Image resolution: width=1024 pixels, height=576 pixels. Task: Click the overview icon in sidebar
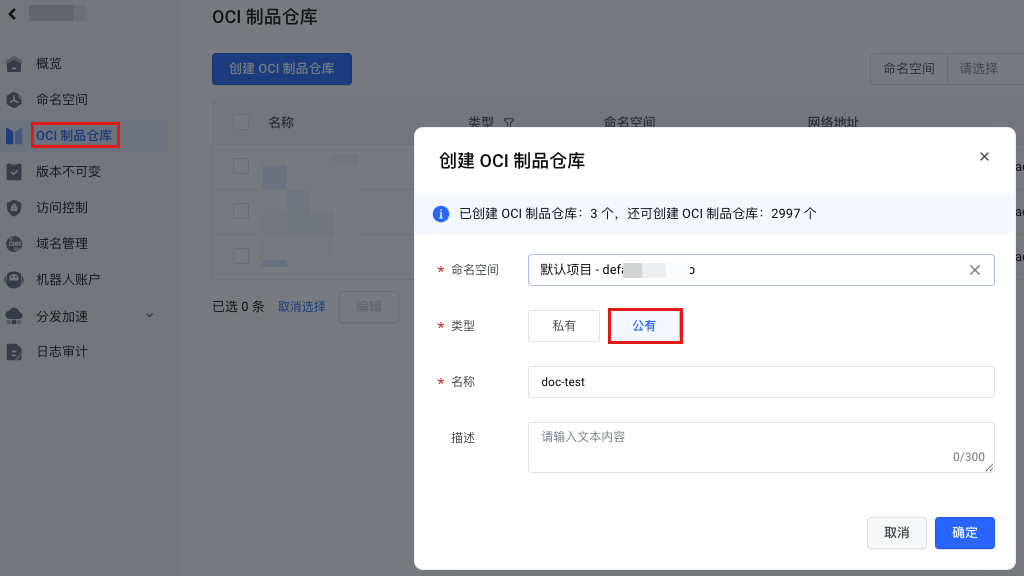[x=14, y=64]
